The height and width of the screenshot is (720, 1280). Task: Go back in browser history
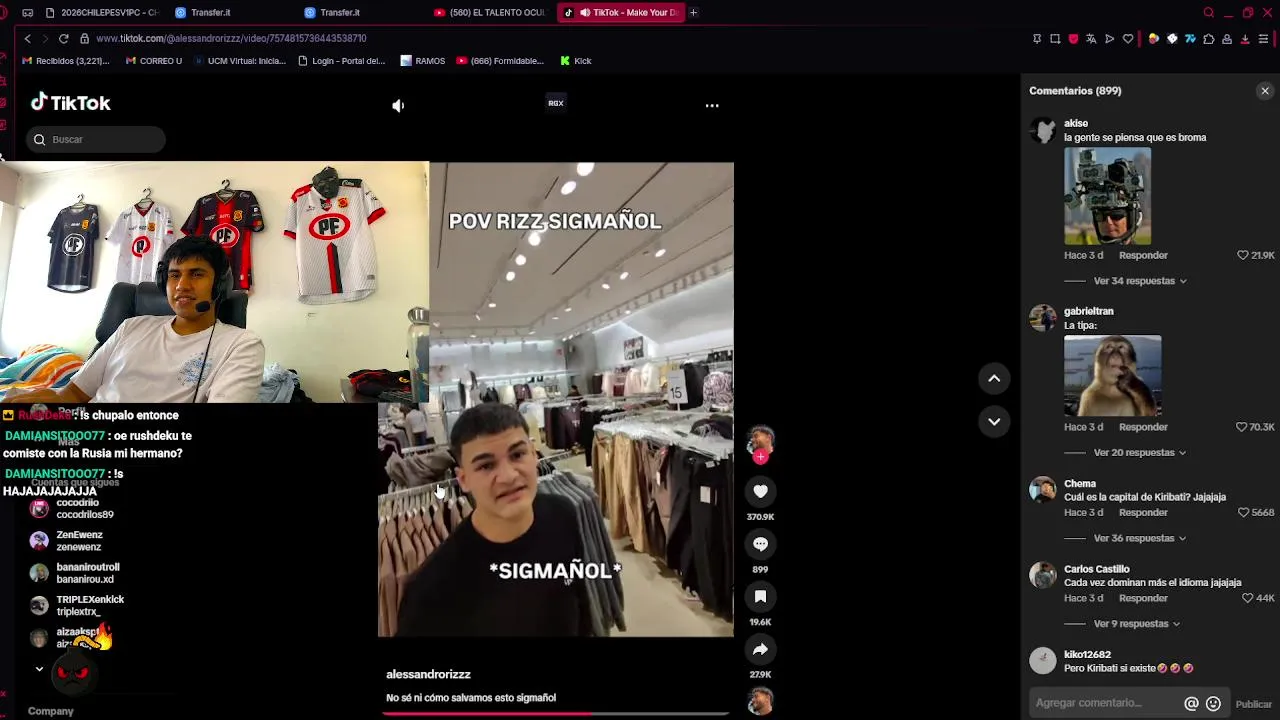(x=28, y=38)
